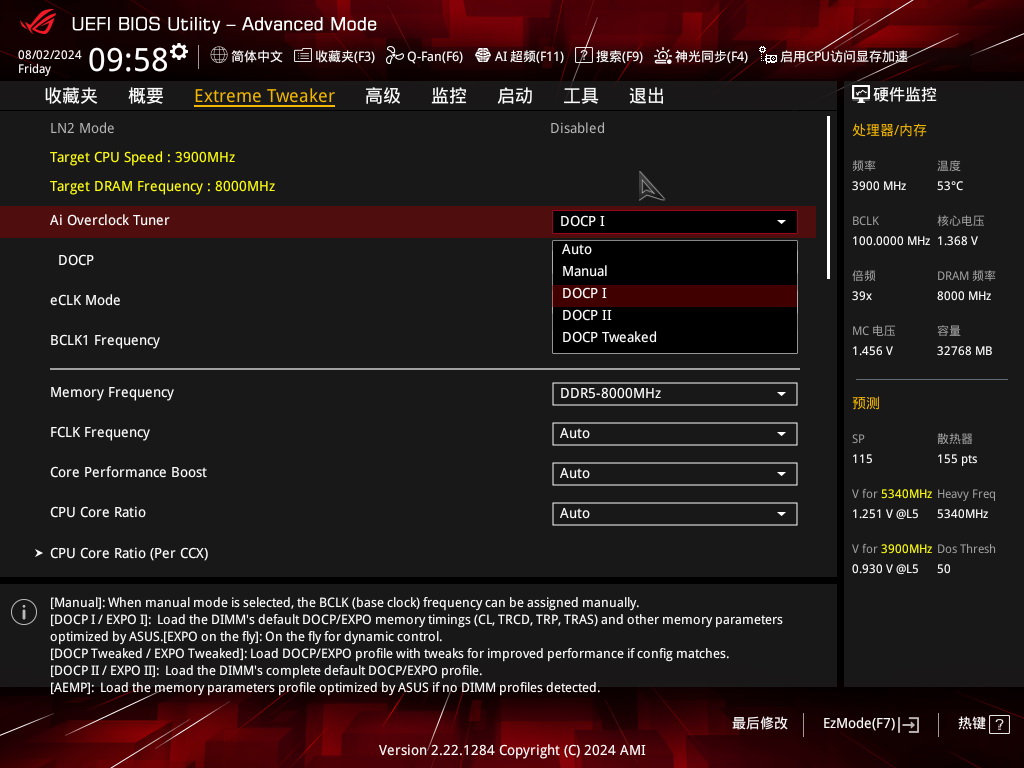This screenshot has width=1024, height=768.
Task: Open favorites list icon (F3)
Action: click(302, 56)
